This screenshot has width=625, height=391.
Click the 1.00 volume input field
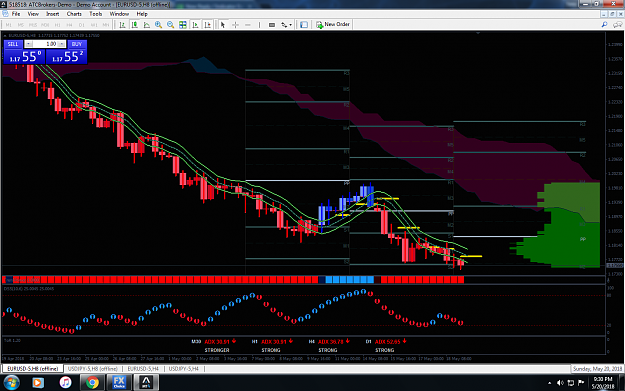click(x=45, y=44)
